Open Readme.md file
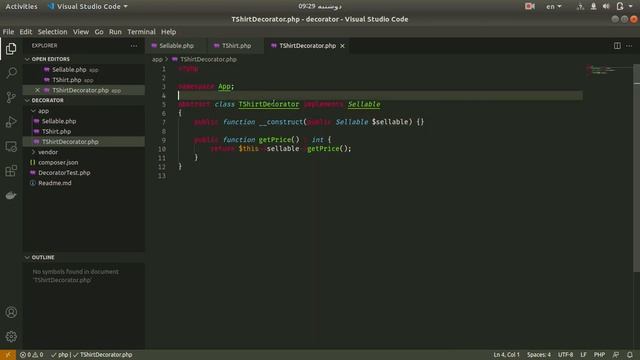Viewport: 640px width, 360px height. point(84,183)
